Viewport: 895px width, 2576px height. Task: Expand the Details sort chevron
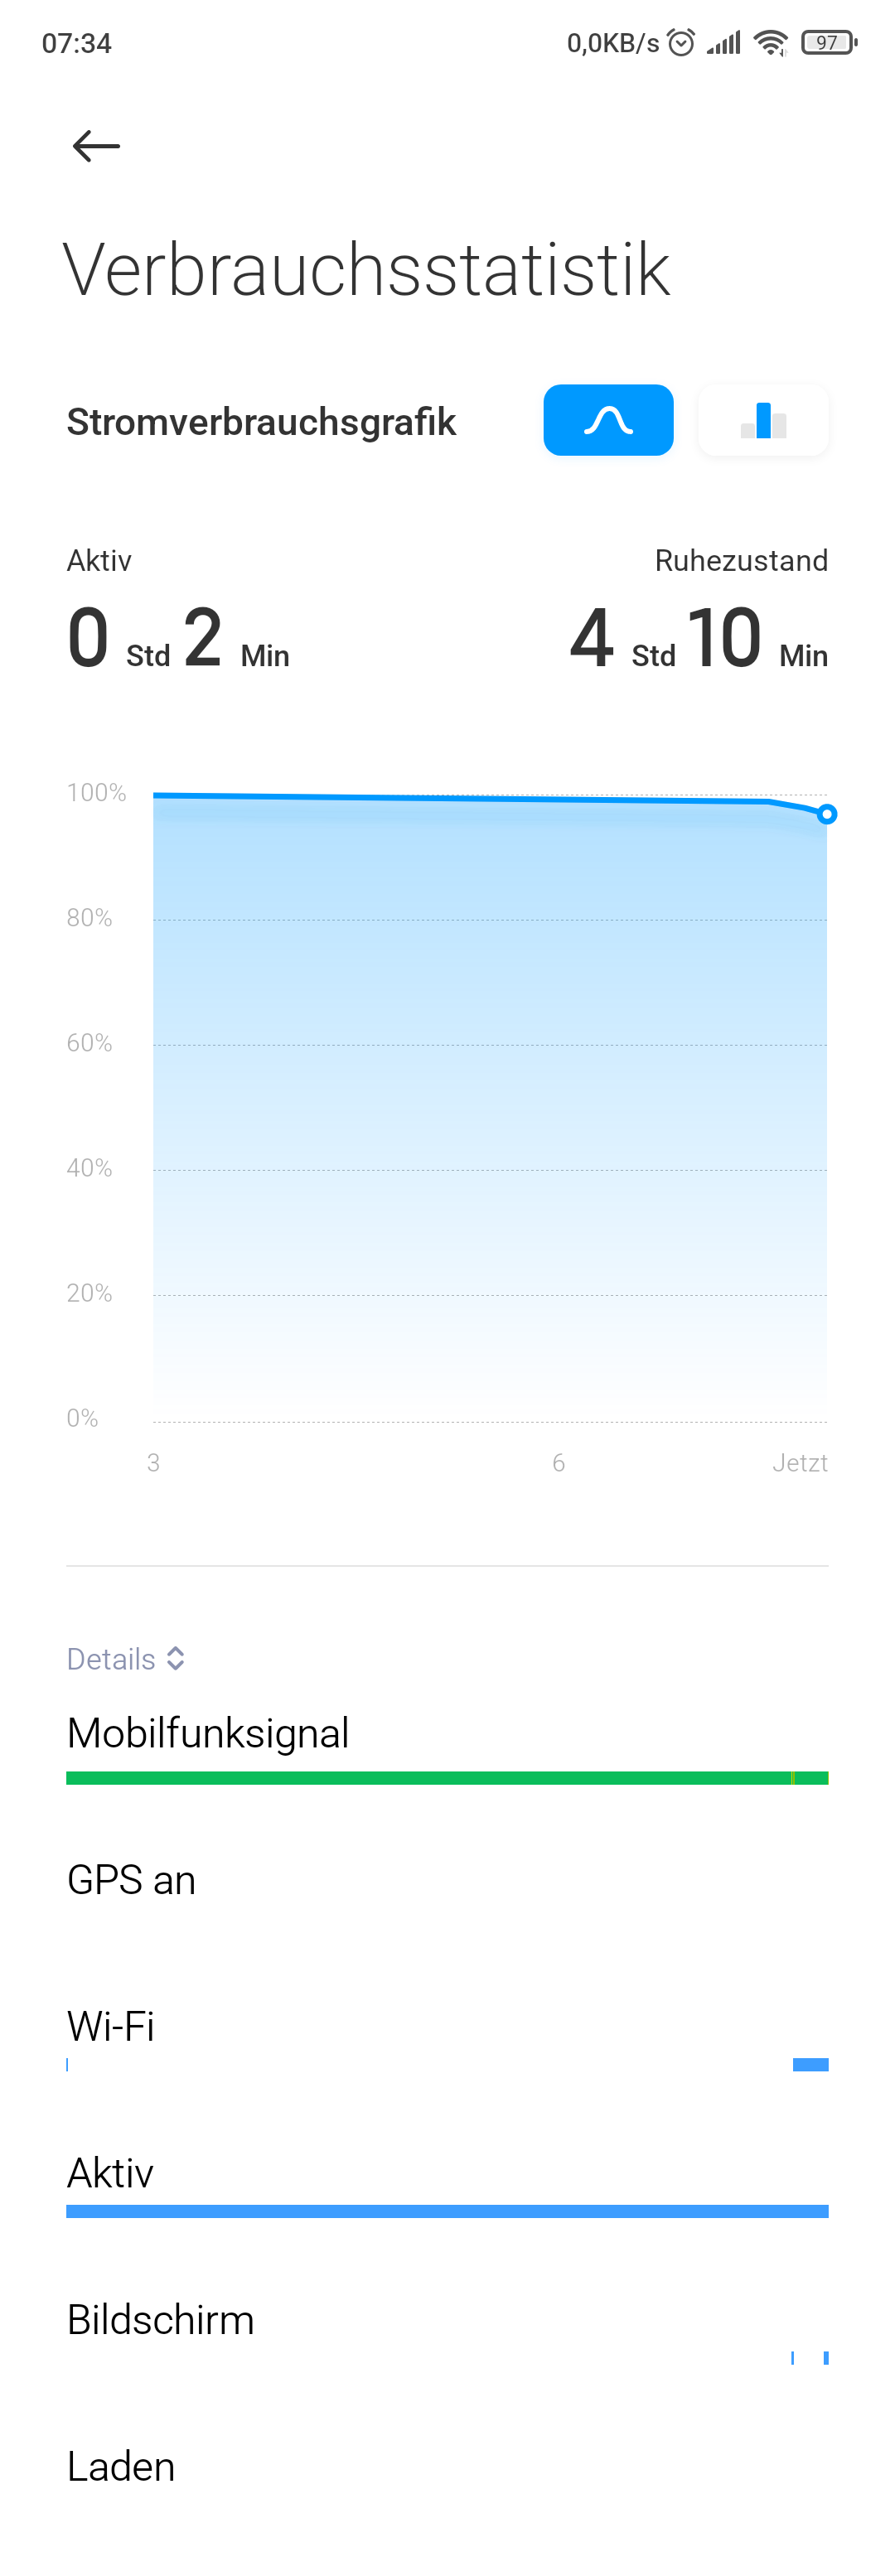[176, 1658]
